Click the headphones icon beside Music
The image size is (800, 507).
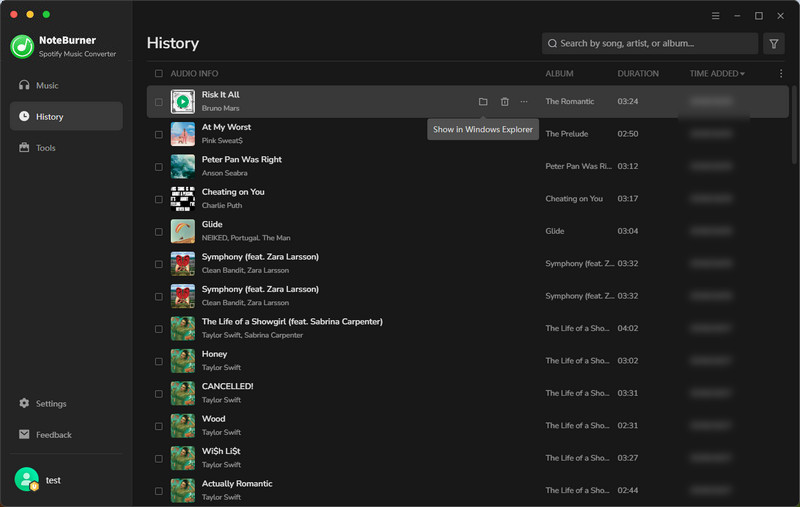click(x=24, y=85)
